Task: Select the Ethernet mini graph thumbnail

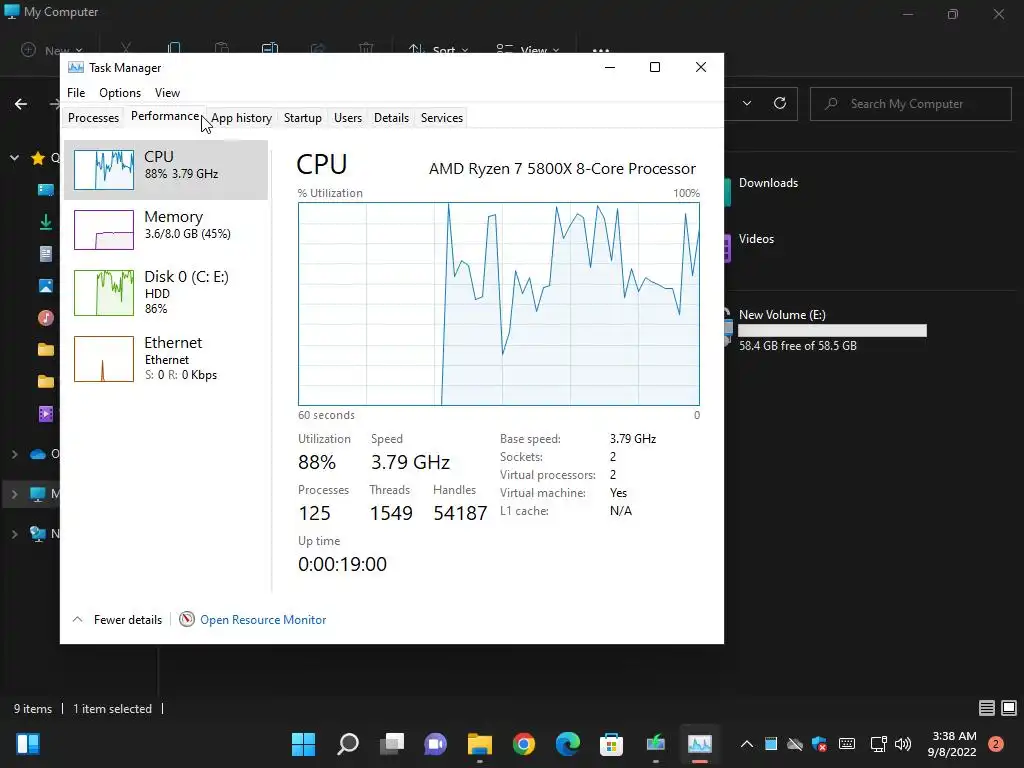Action: coord(104,359)
